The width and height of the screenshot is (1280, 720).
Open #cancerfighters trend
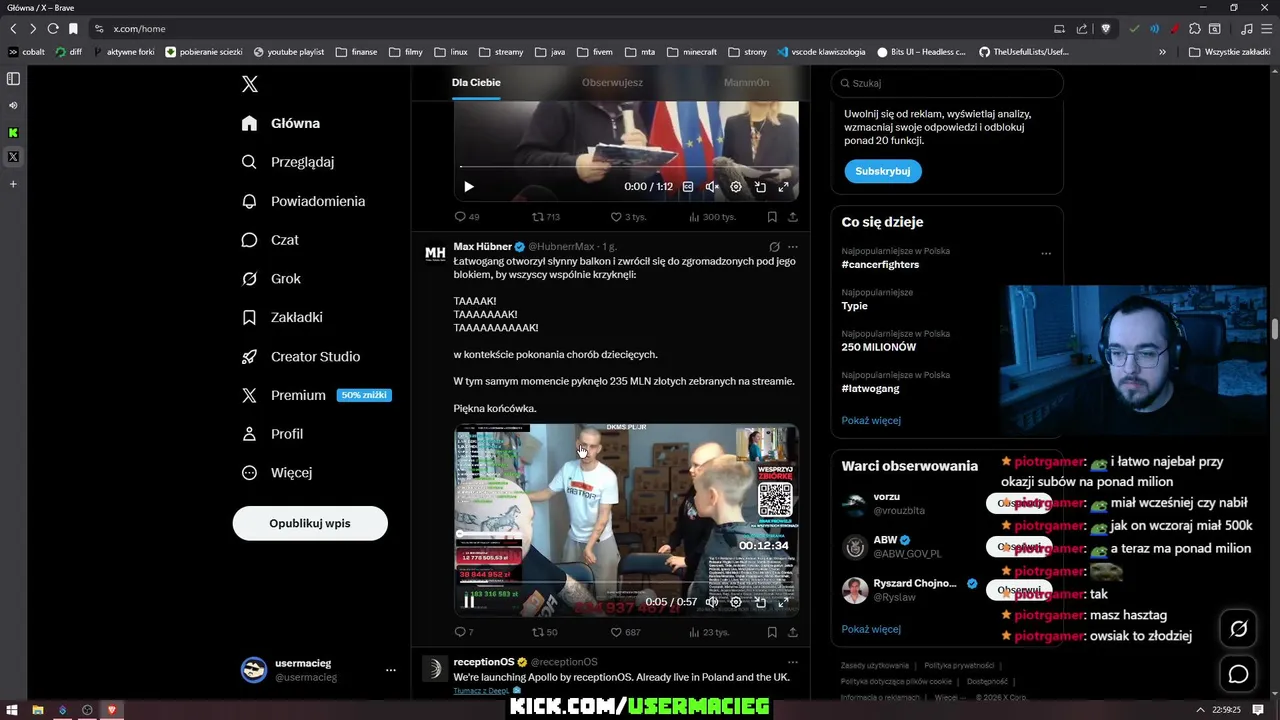(880, 264)
